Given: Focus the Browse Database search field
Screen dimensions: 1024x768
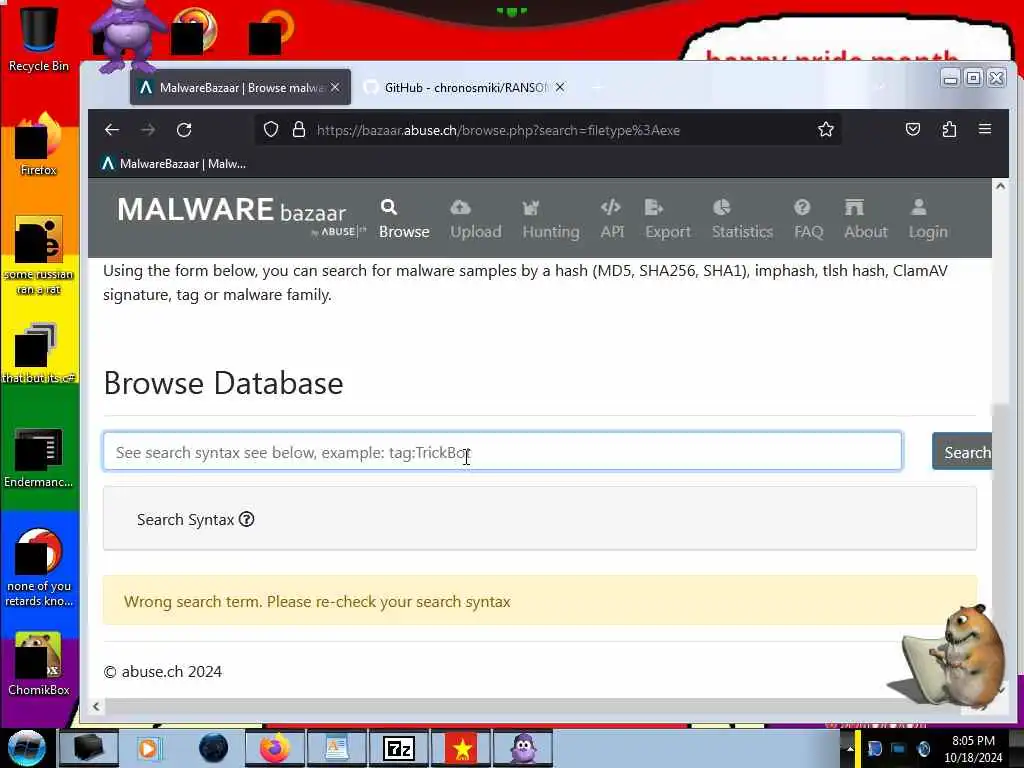Looking at the screenshot, I should point(502,451).
